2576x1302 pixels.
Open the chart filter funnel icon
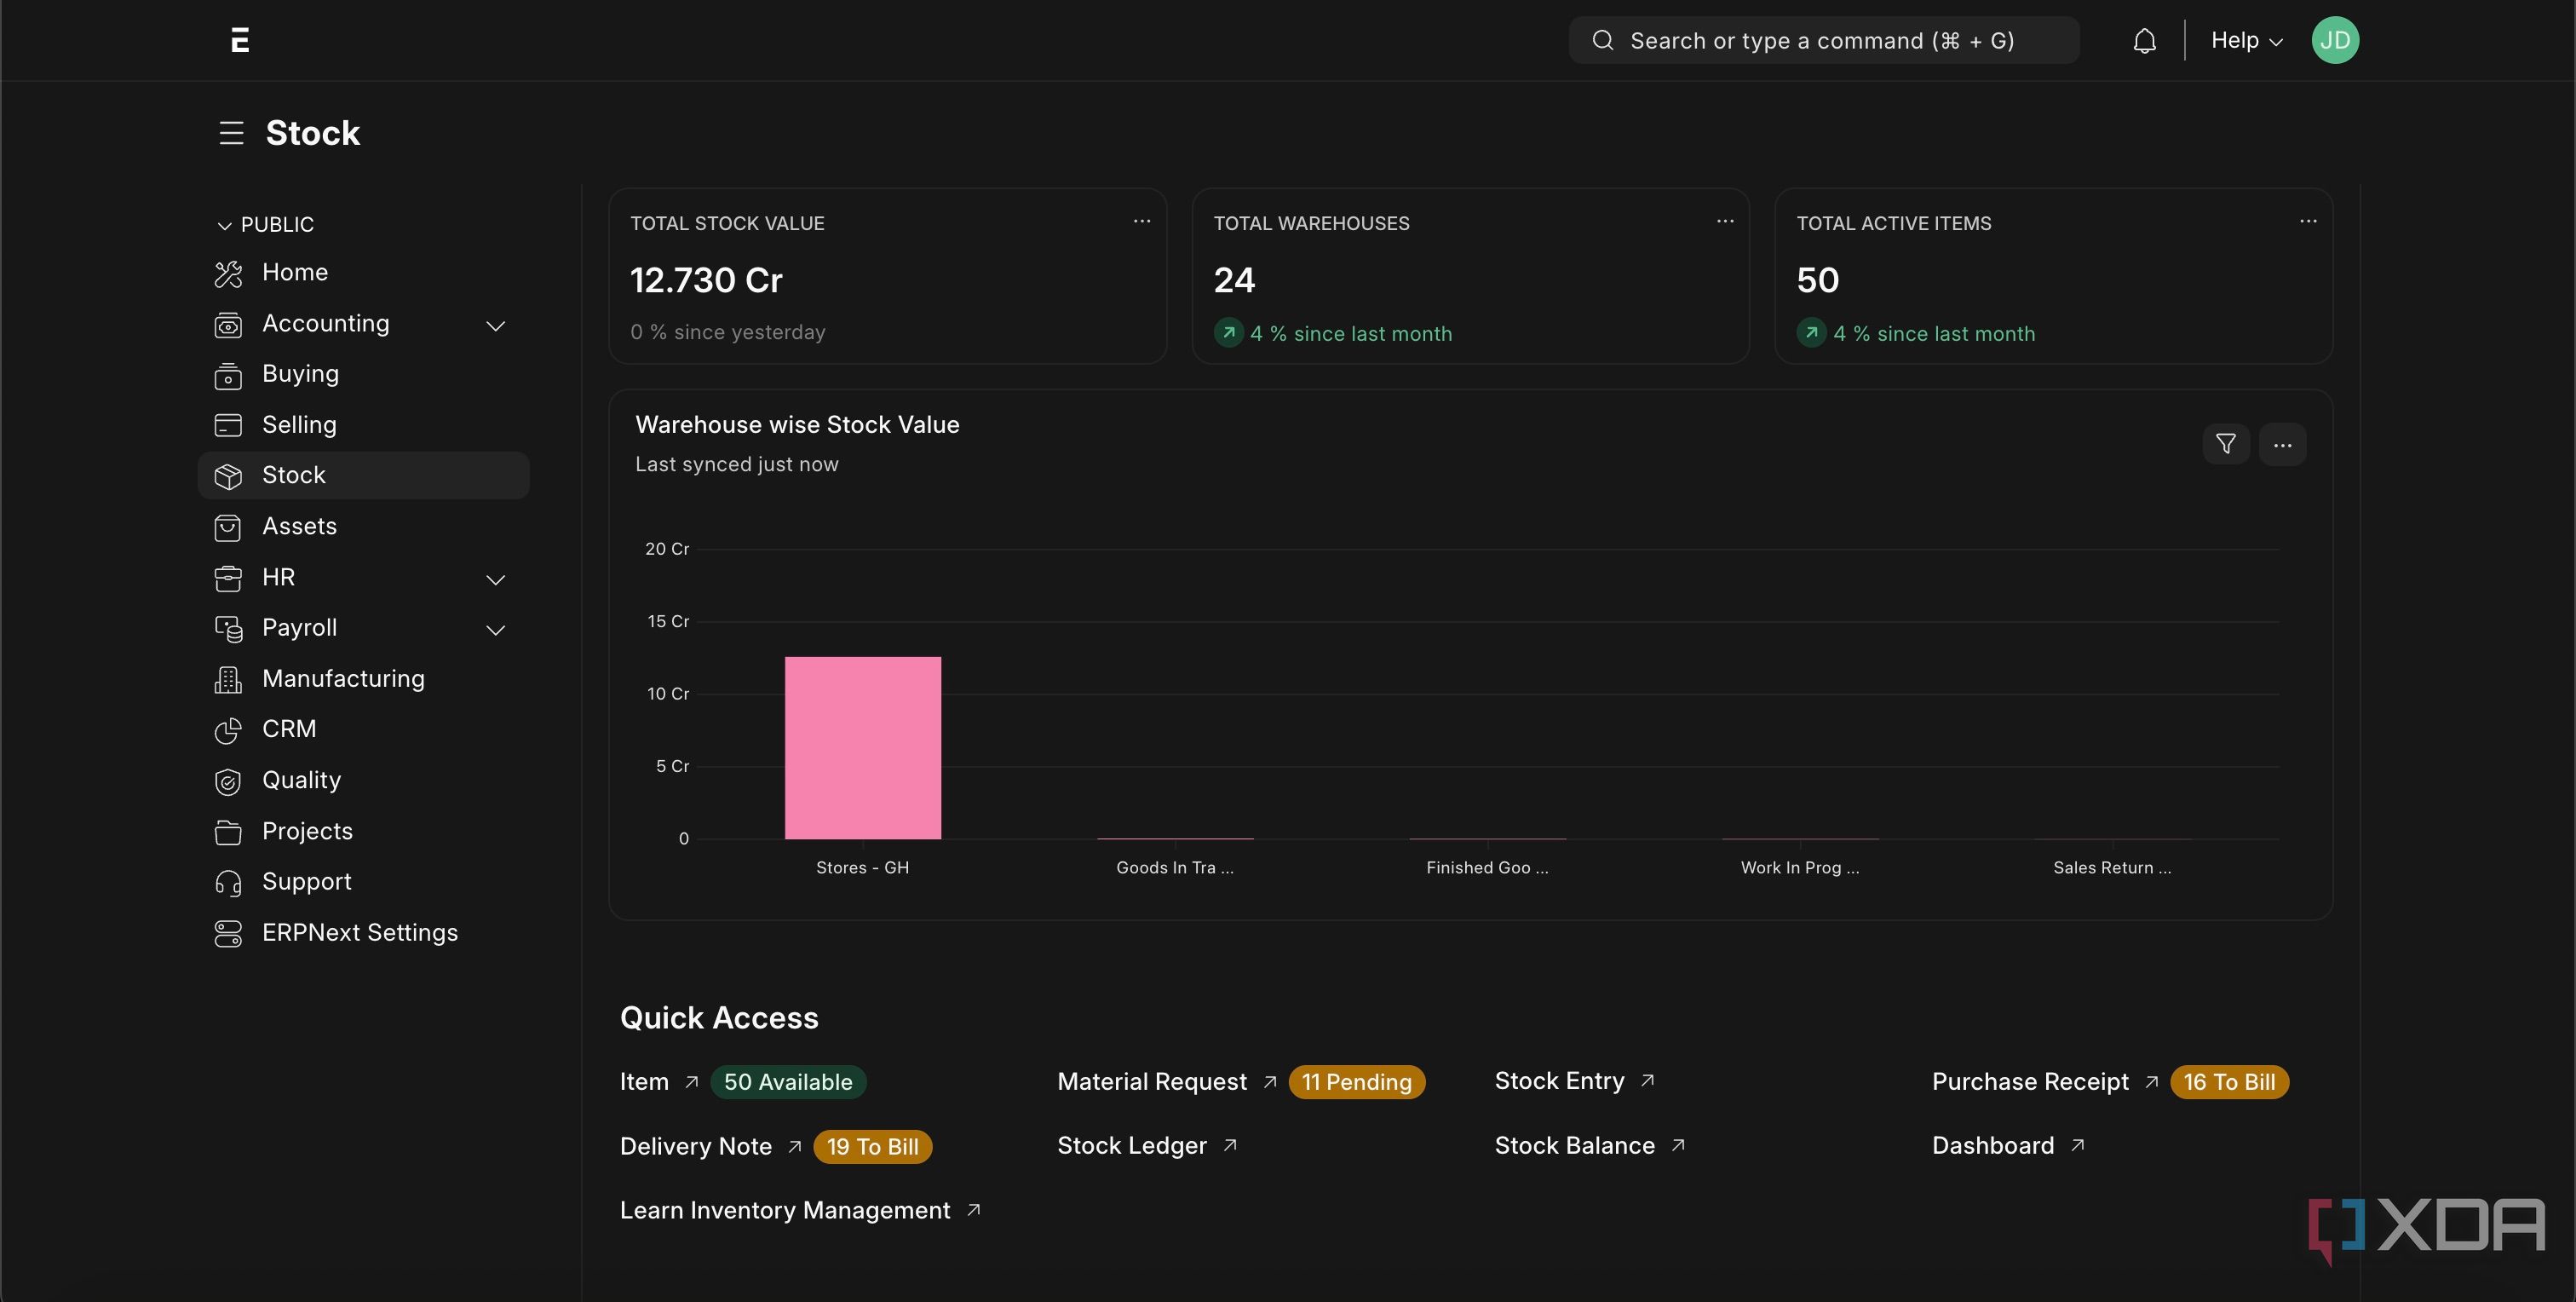pos(2226,444)
